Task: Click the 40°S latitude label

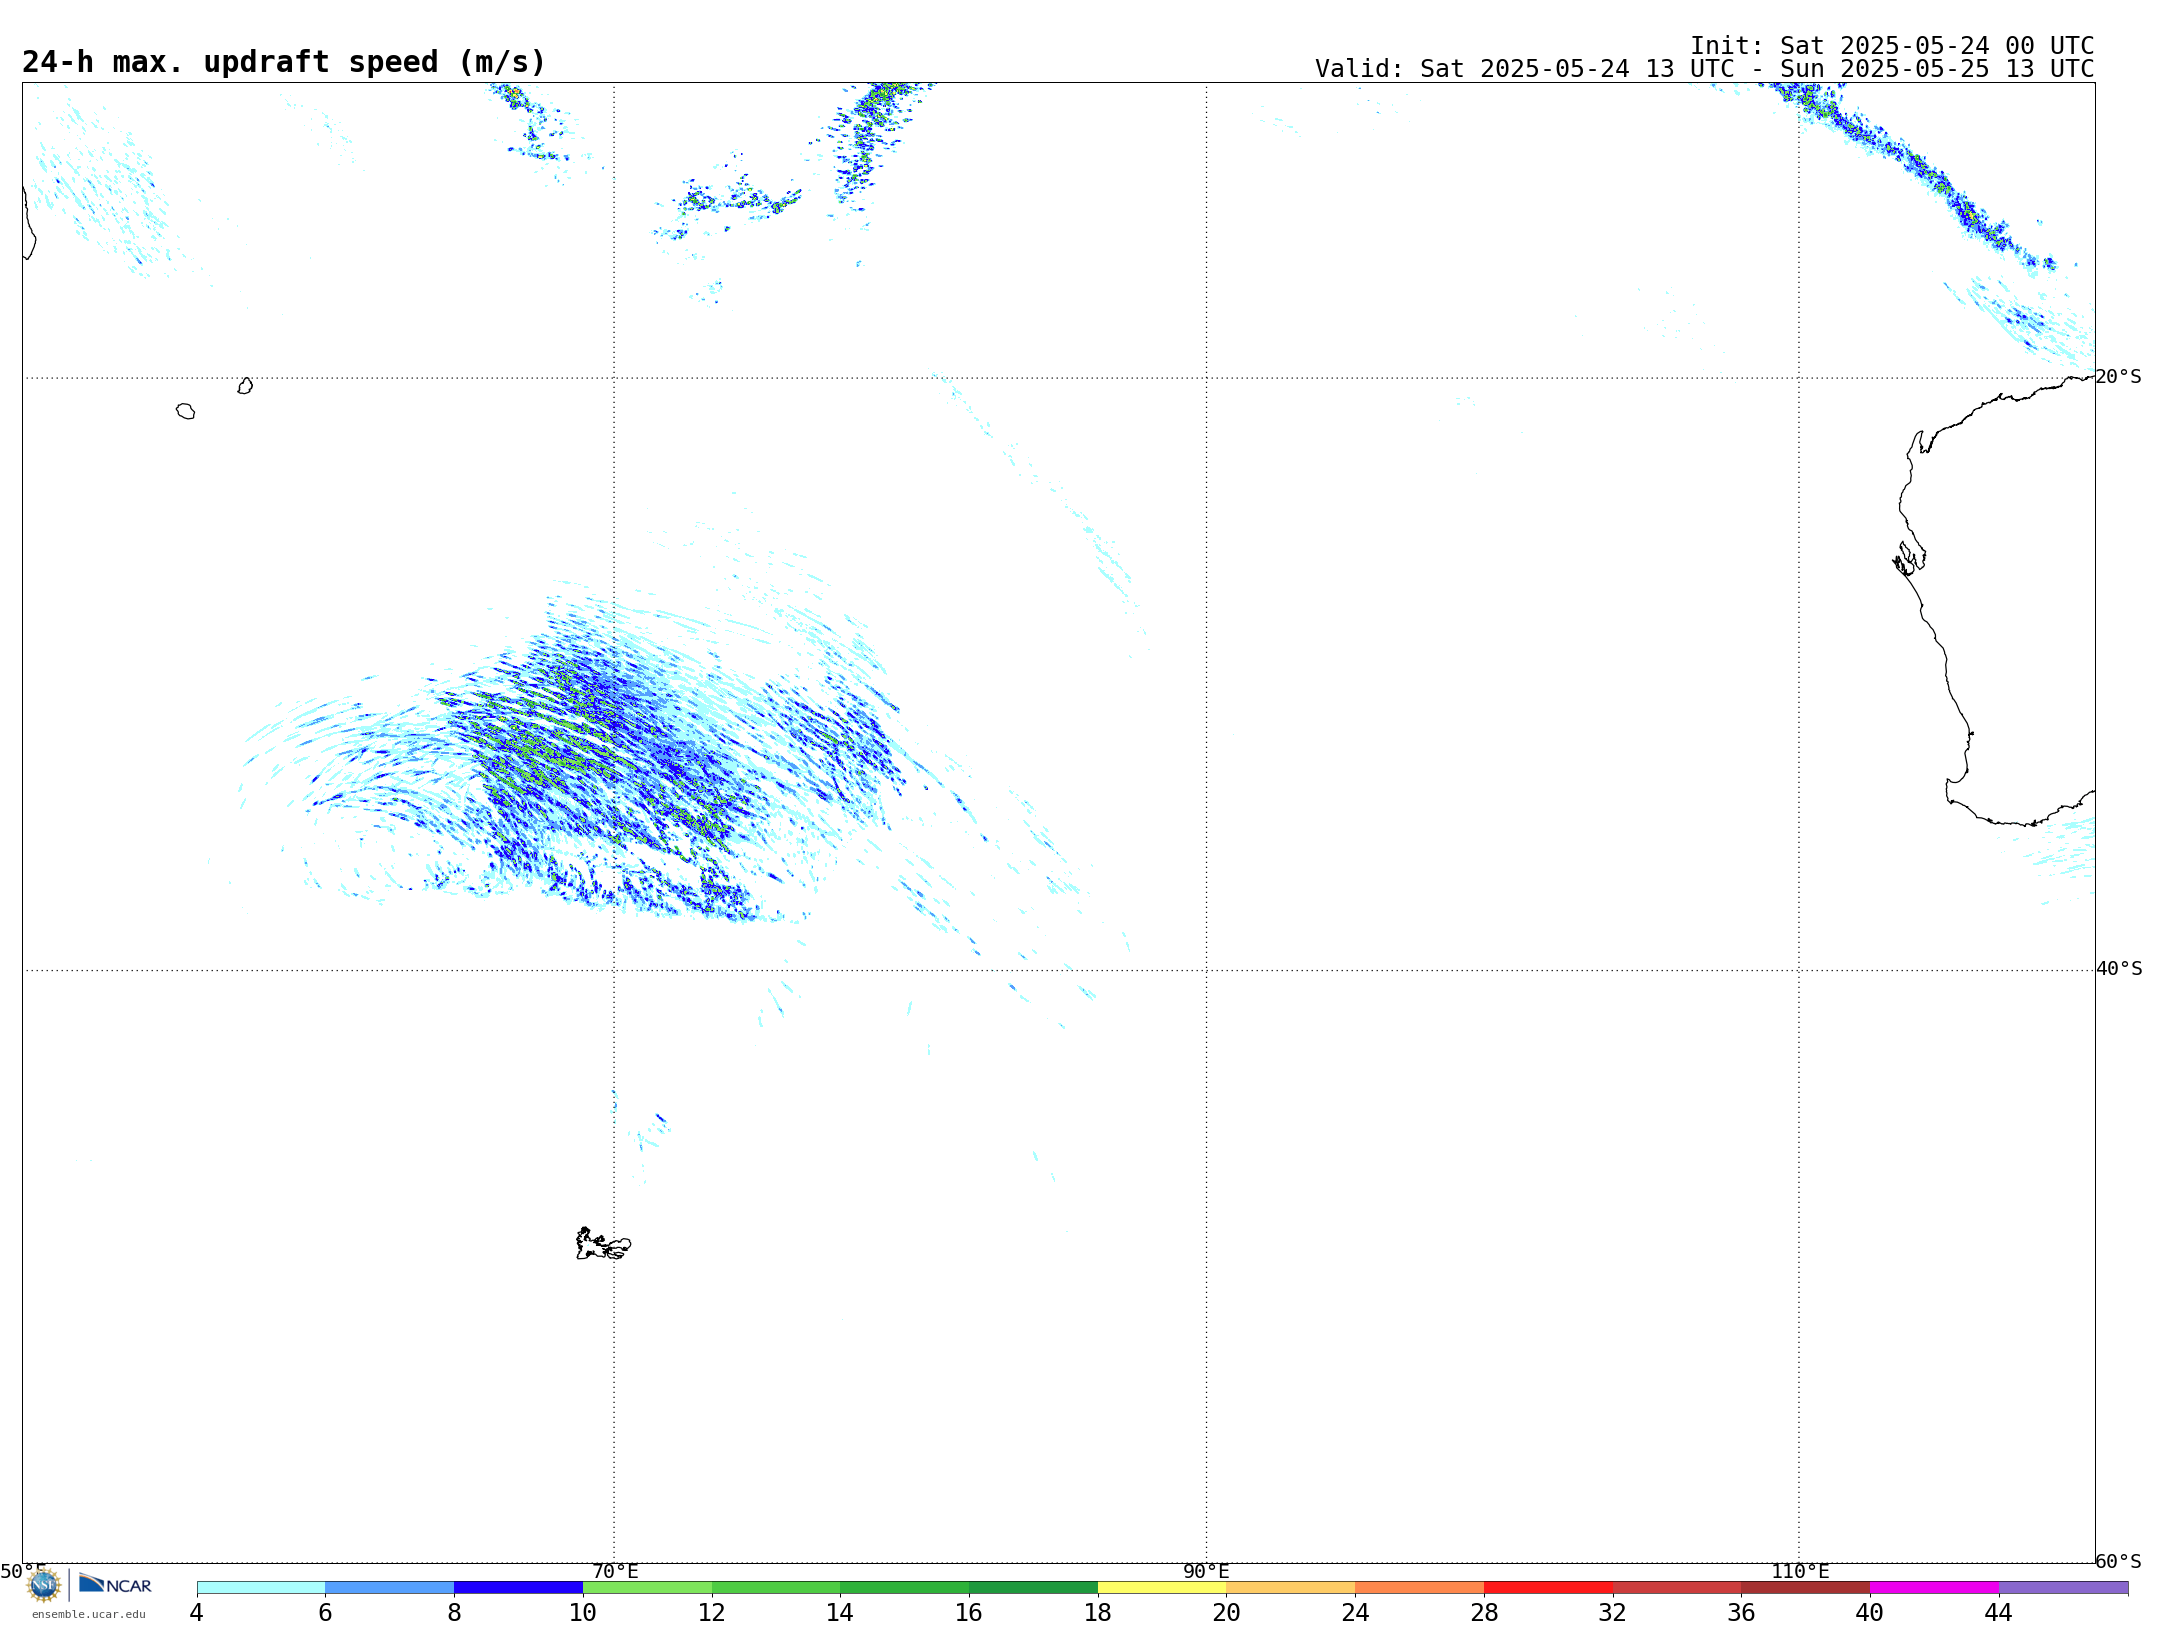Action: pyautogui.click(x=2119, y=969)
